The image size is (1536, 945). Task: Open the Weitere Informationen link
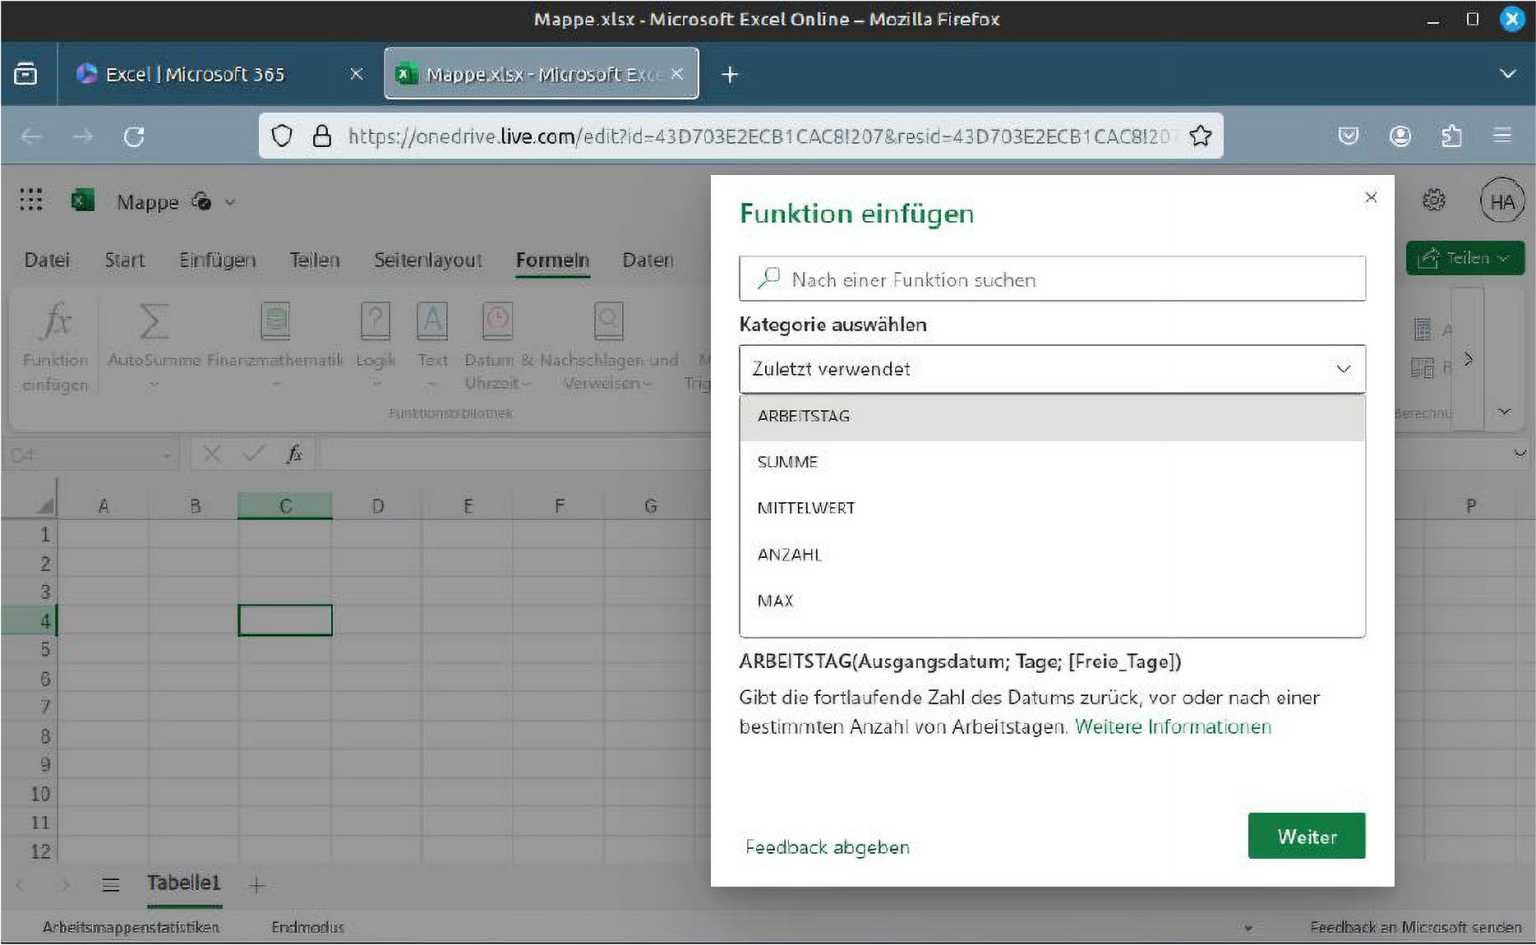pos(1173,727)
